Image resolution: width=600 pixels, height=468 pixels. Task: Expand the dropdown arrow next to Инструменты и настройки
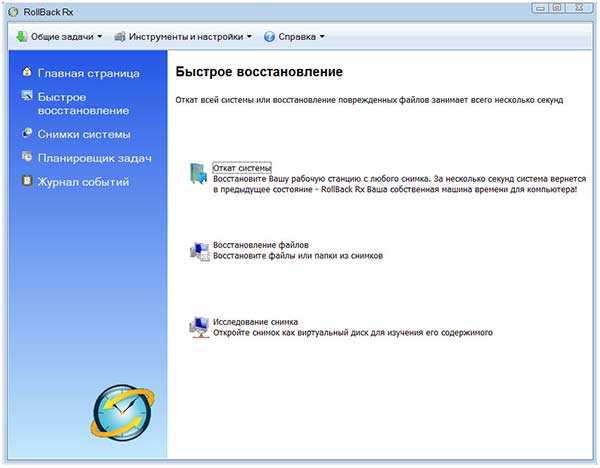[249, 37]
